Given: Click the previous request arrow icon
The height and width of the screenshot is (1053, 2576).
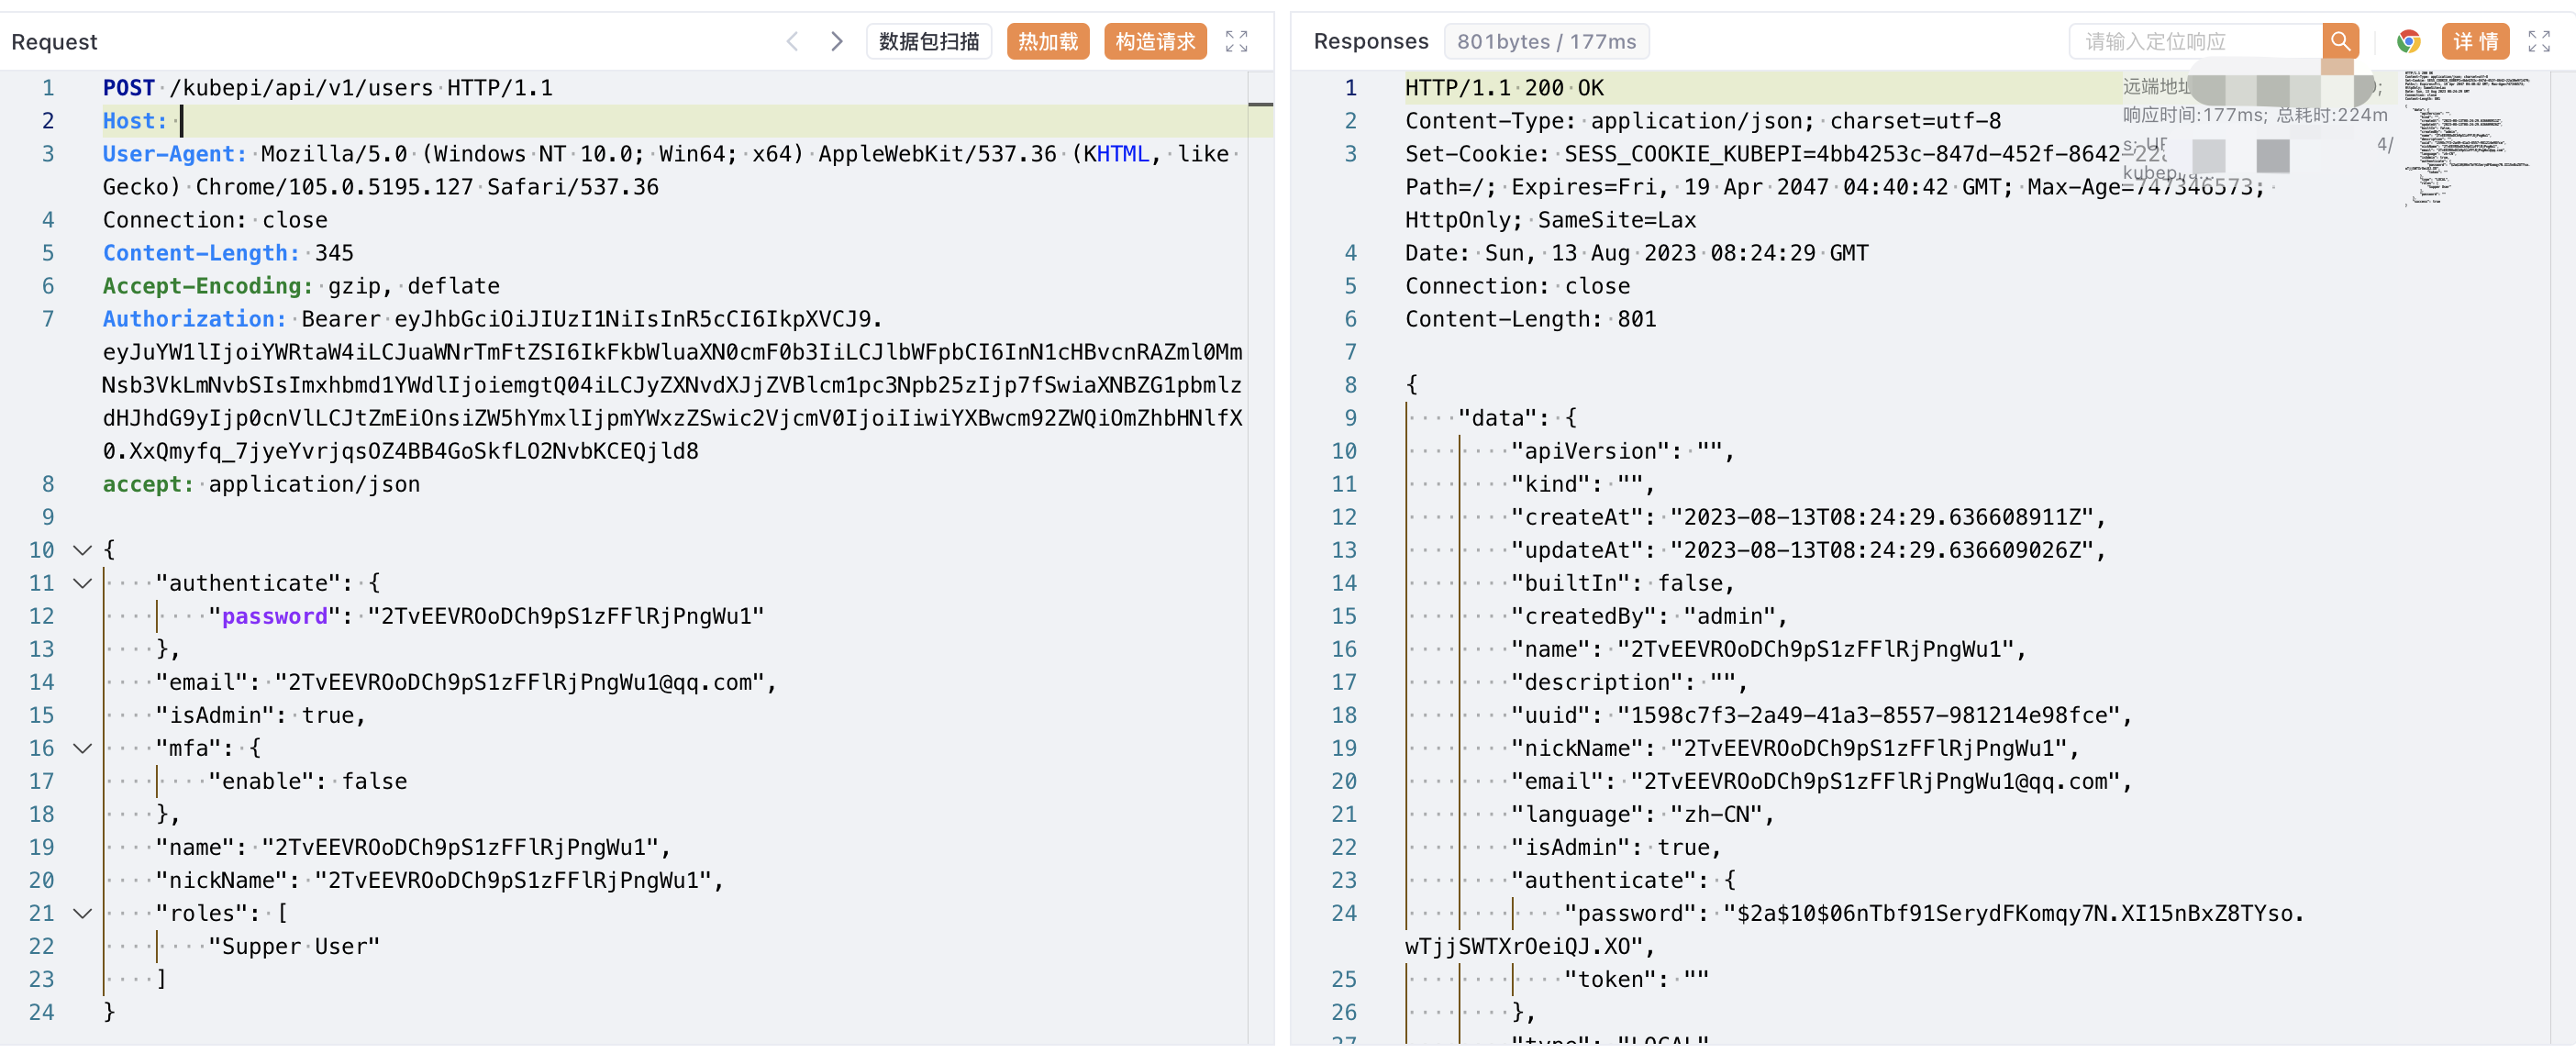Looking at the screenshot, I should click(x=792, y=41).
